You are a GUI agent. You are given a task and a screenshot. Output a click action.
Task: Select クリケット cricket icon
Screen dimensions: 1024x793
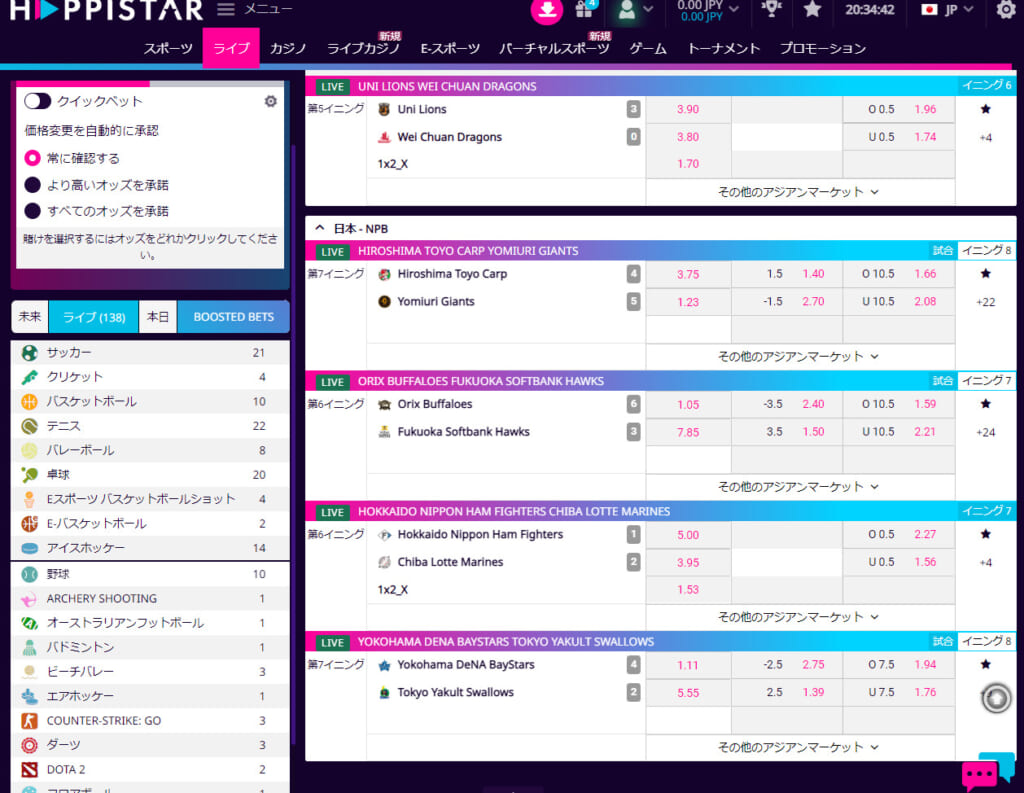[29, 377]
